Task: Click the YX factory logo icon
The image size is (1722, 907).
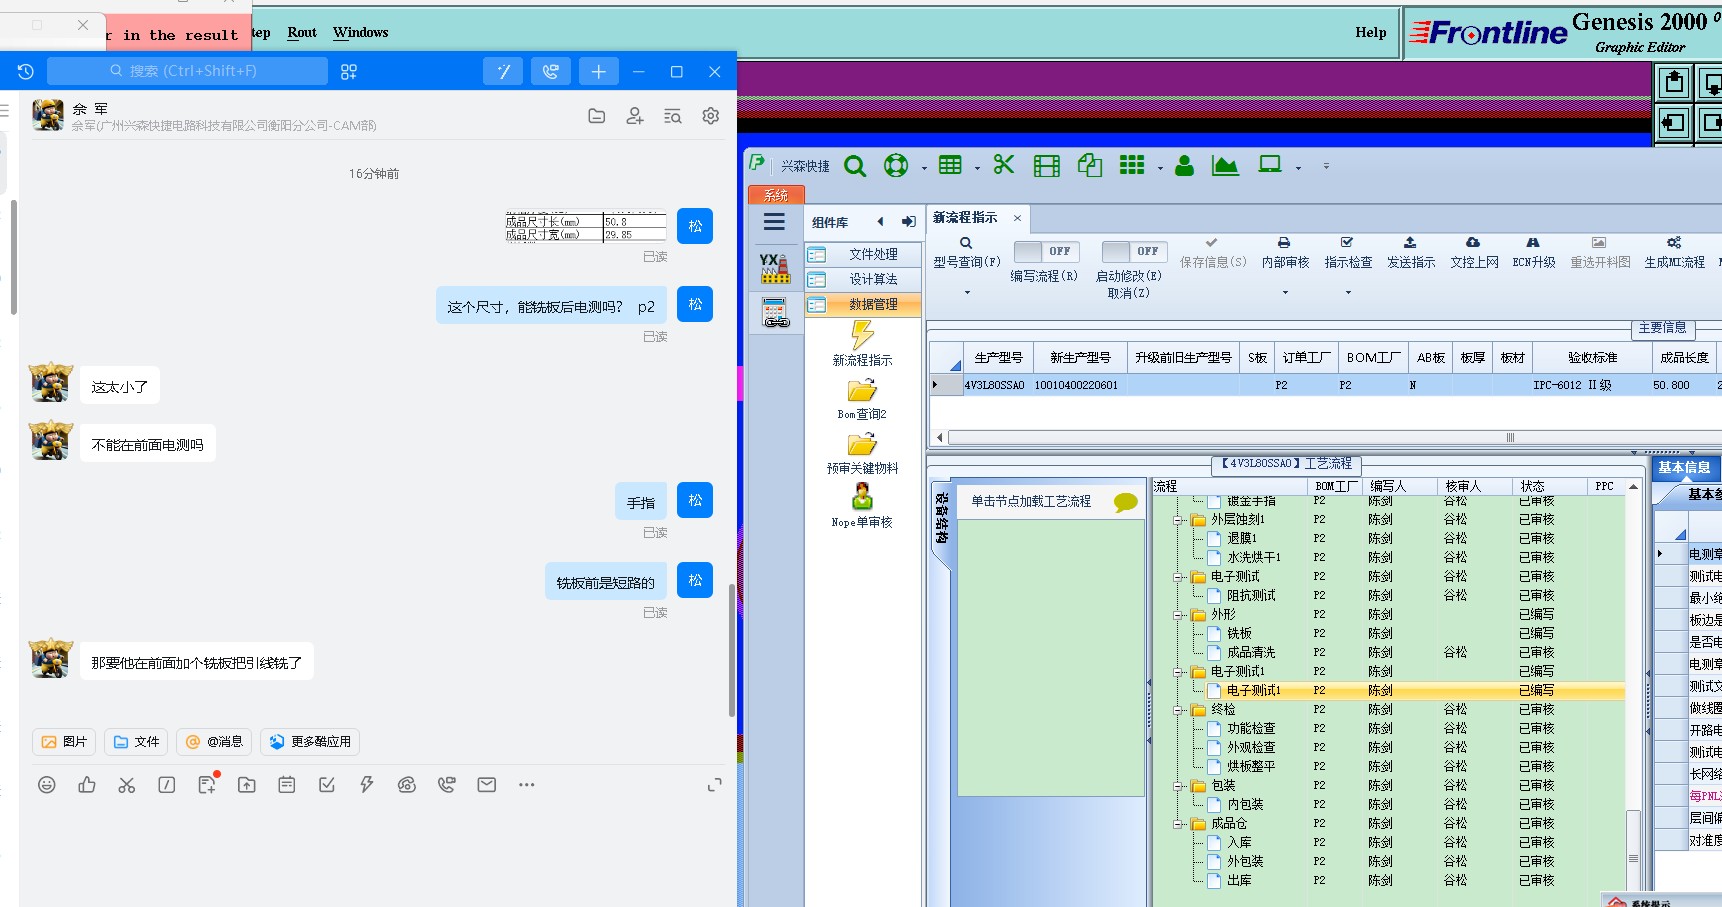Action: click(x=775, y=268)
